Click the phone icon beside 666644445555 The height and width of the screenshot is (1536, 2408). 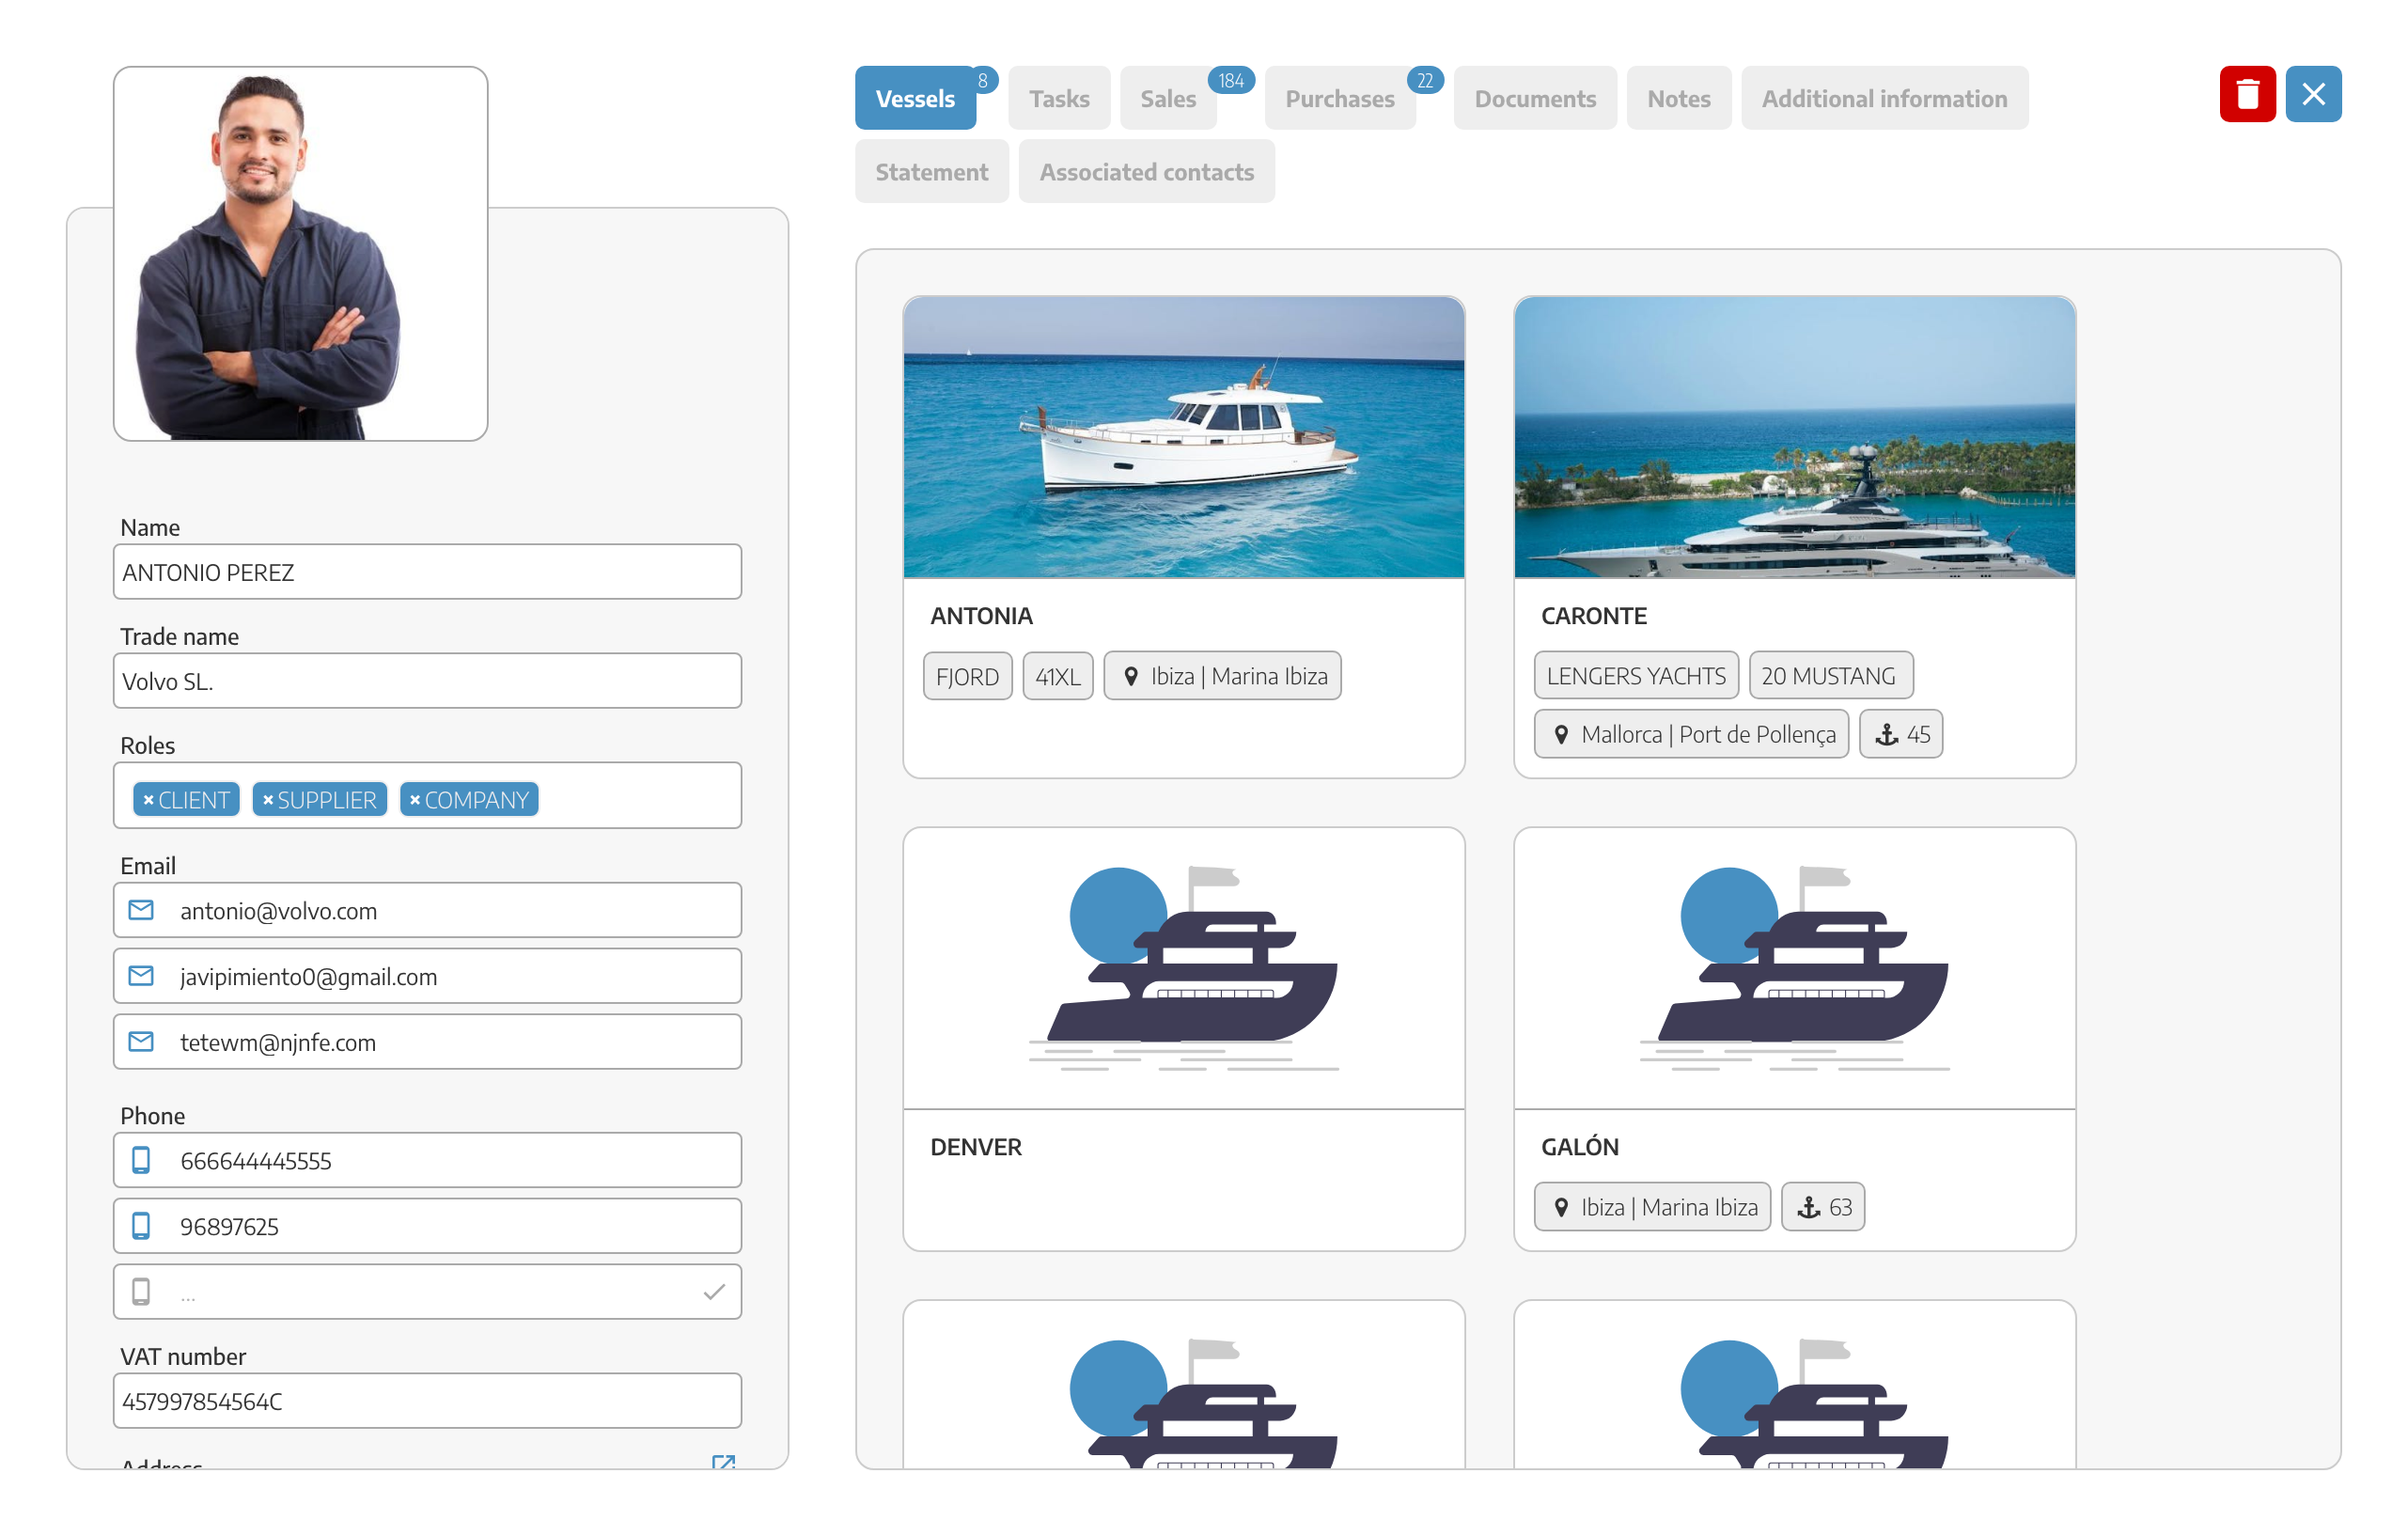[x=141, y=1160]
